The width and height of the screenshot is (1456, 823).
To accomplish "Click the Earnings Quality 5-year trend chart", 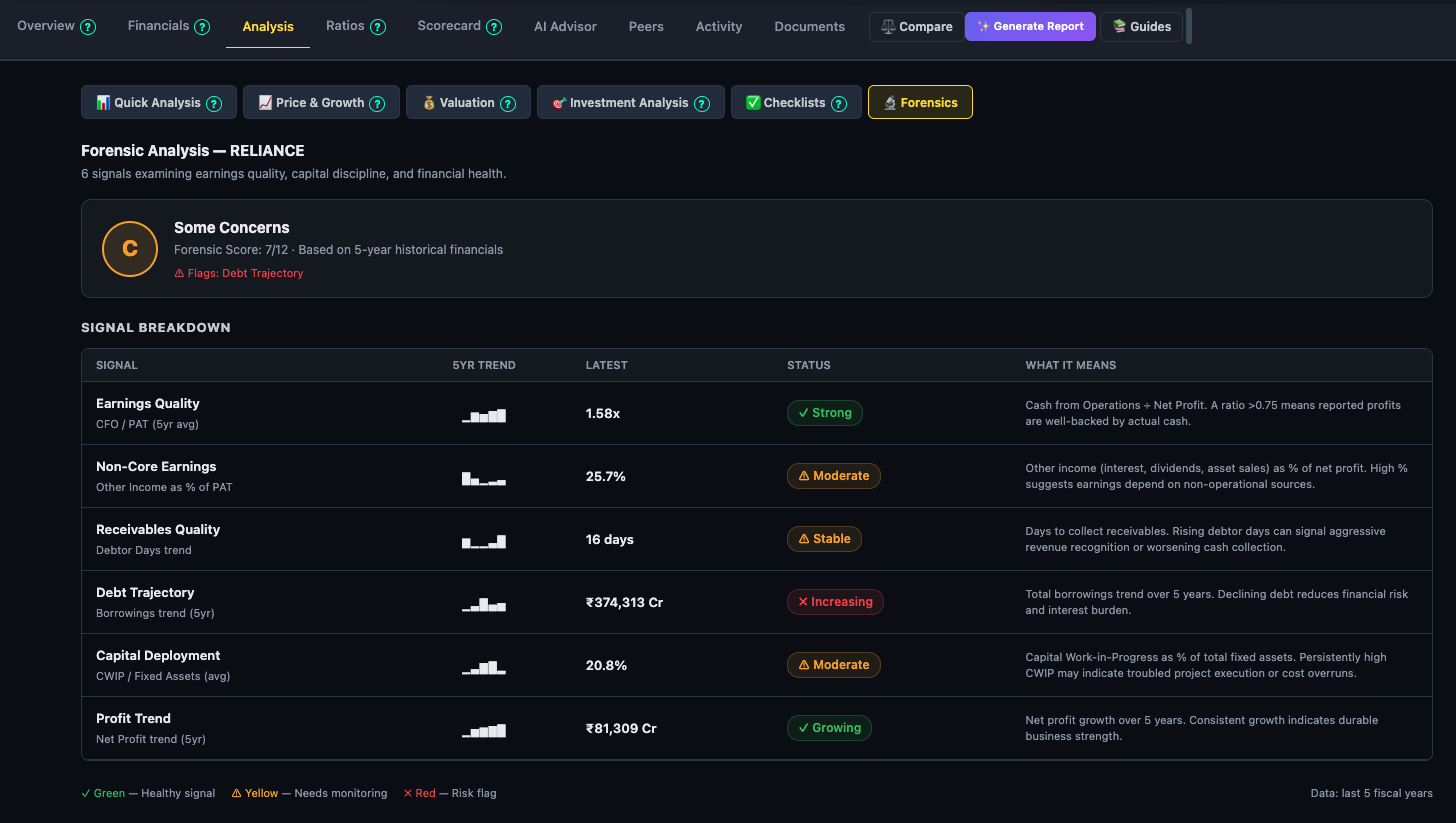I will click(x=484, y=414).
